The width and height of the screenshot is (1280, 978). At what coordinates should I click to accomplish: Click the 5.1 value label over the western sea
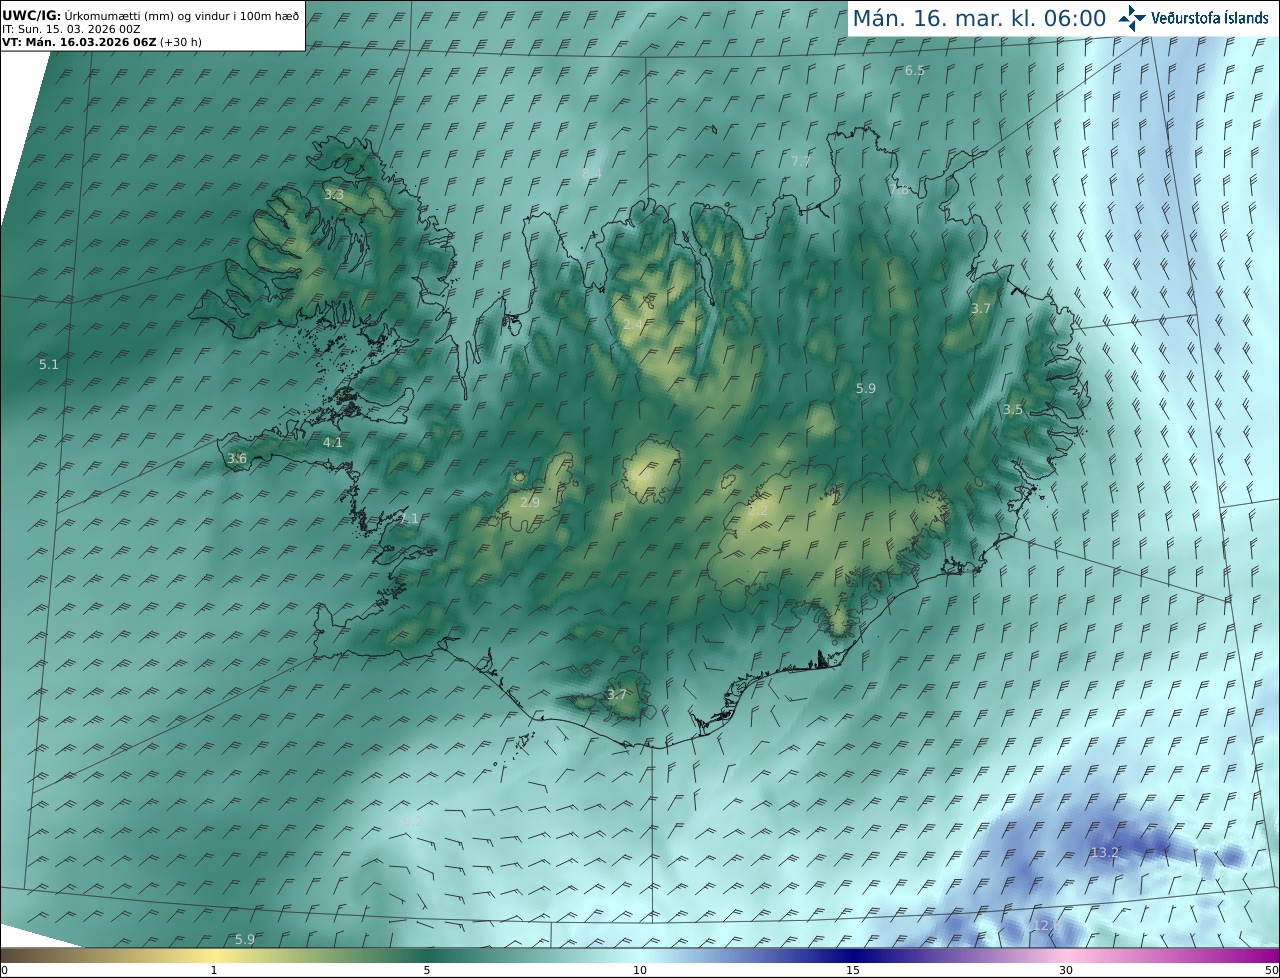[49, 365]
